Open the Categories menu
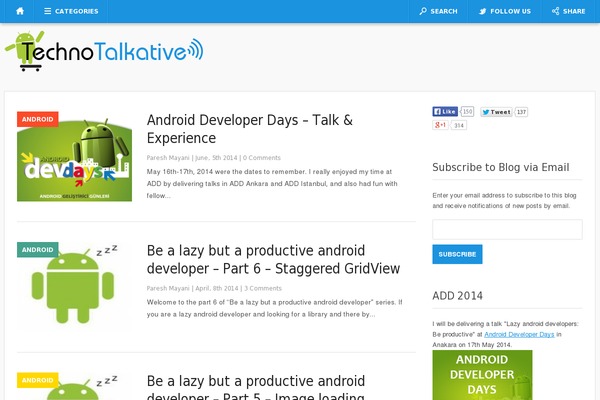The width and height of the screenshot is (600, 400). [71, 11]
